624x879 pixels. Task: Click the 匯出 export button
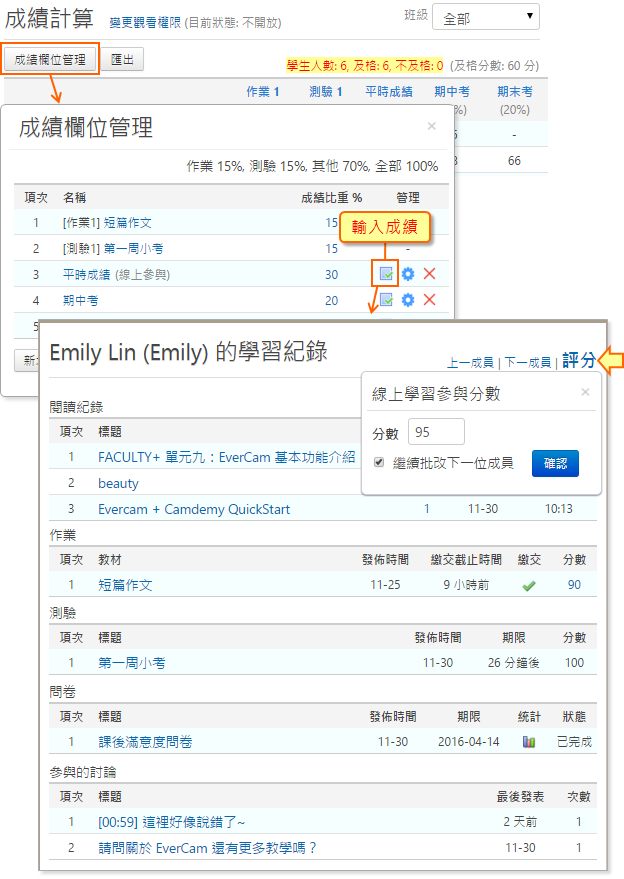(123, 59)
